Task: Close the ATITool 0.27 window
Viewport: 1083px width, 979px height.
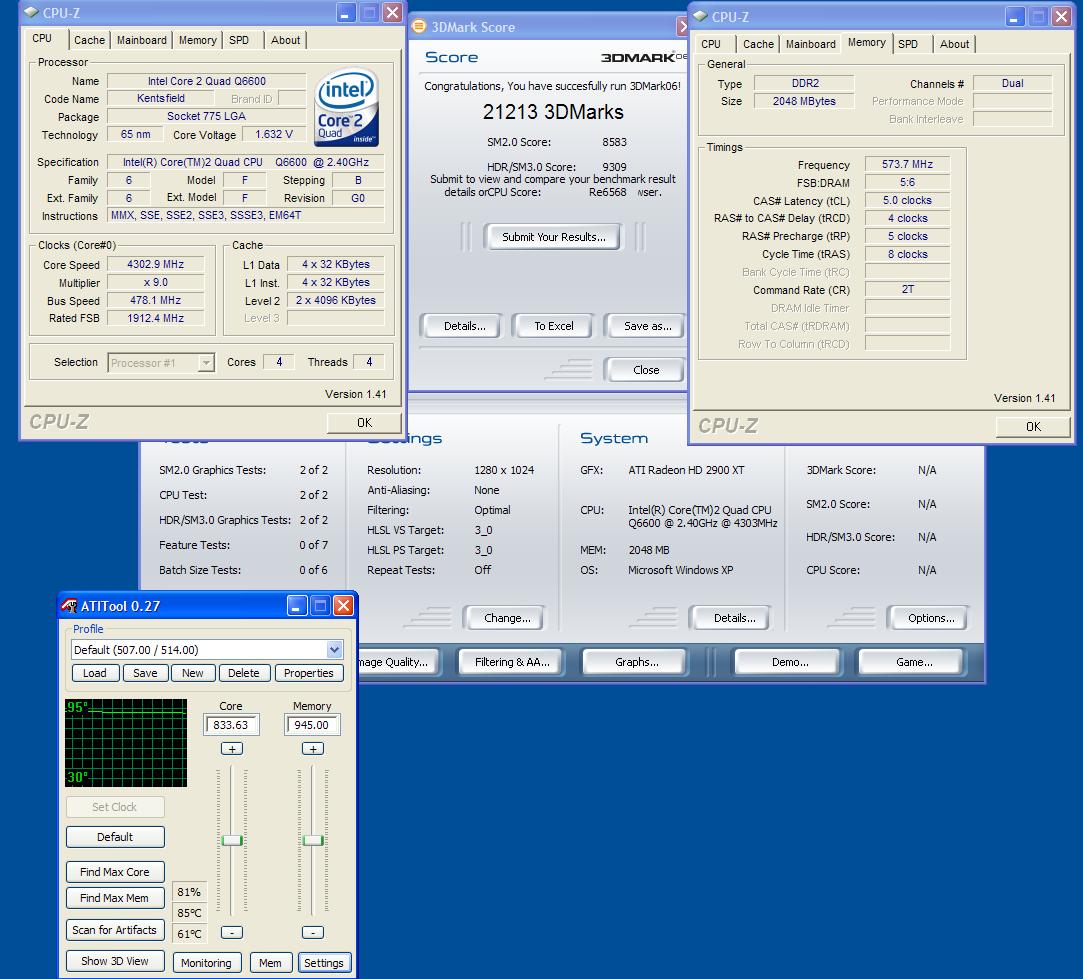Action: coord(343,606)
